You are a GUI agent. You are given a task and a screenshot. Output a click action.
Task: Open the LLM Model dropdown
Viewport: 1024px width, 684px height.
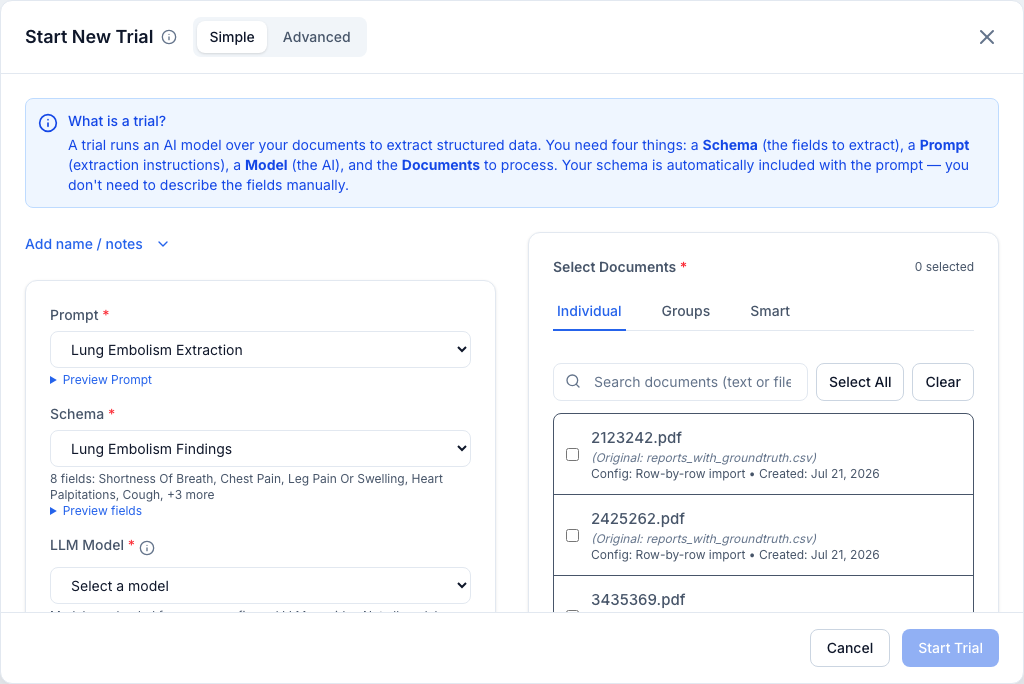point(261,586)
